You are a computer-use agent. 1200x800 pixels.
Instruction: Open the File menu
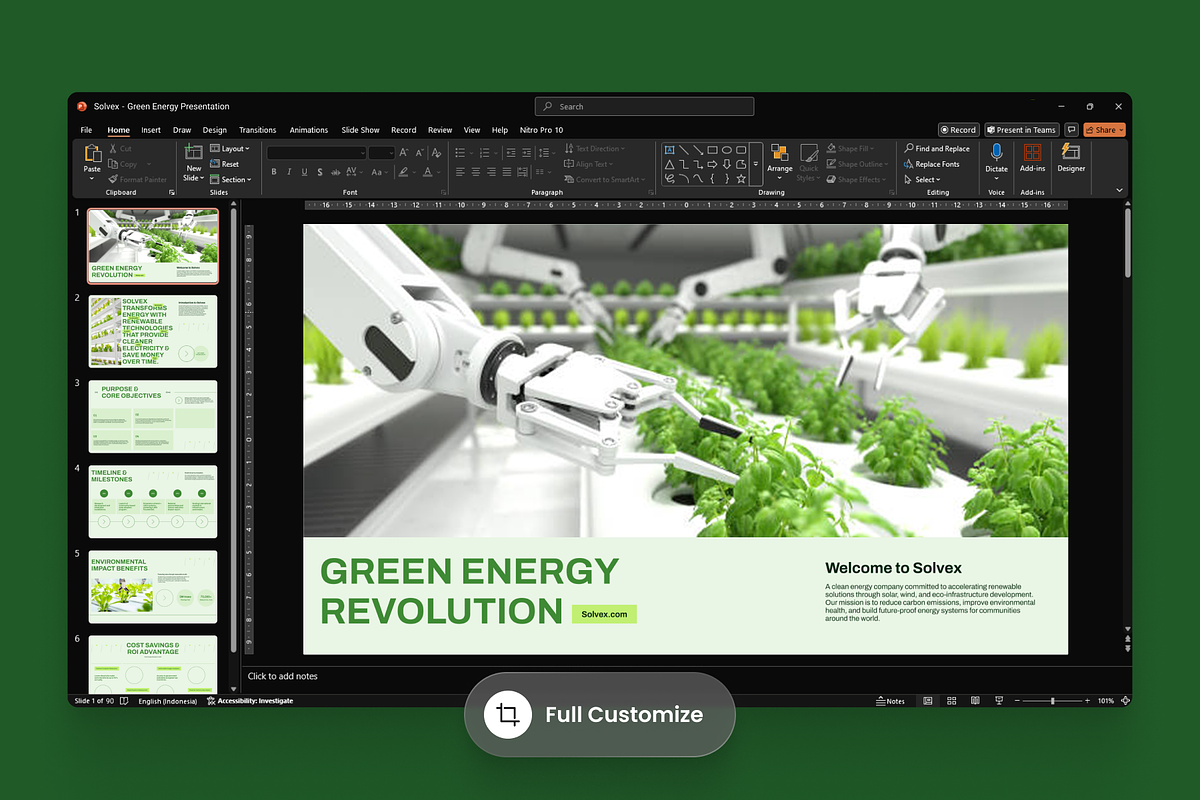tap(86, 130)
